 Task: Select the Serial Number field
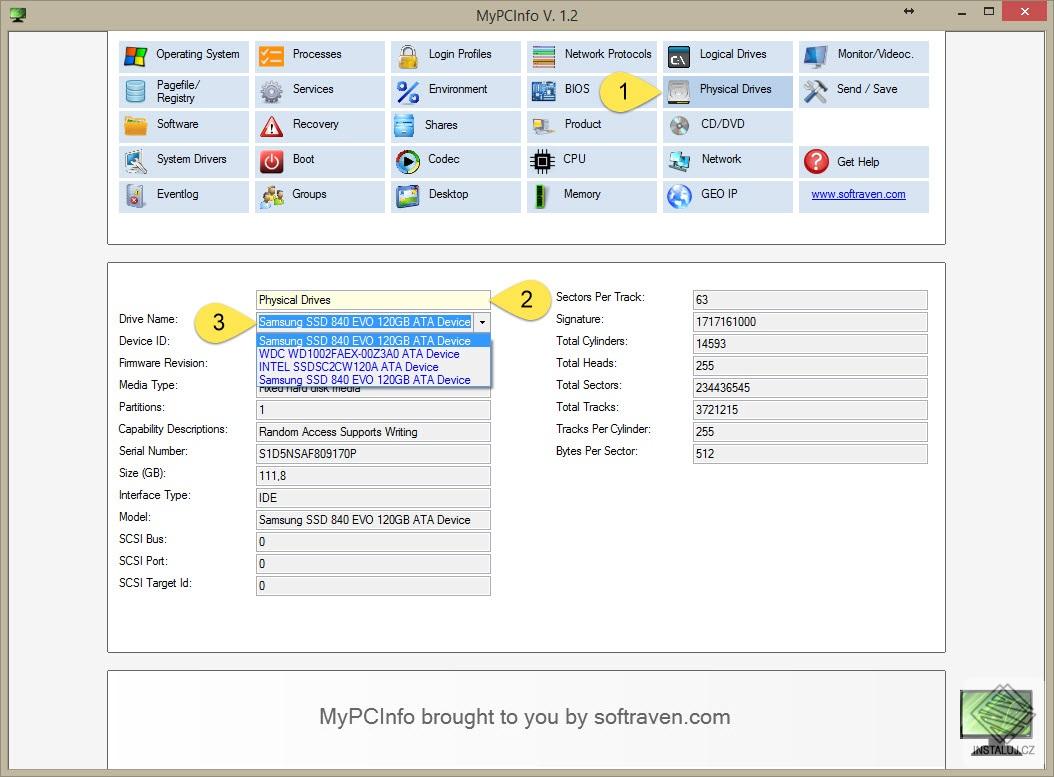(372, 453)
